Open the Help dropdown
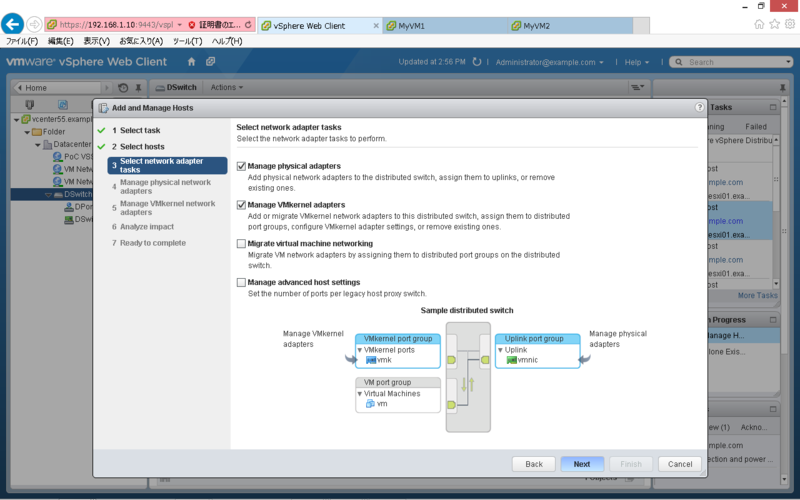The height and width of the screenshot is (500, 800). tap(637, 62)
